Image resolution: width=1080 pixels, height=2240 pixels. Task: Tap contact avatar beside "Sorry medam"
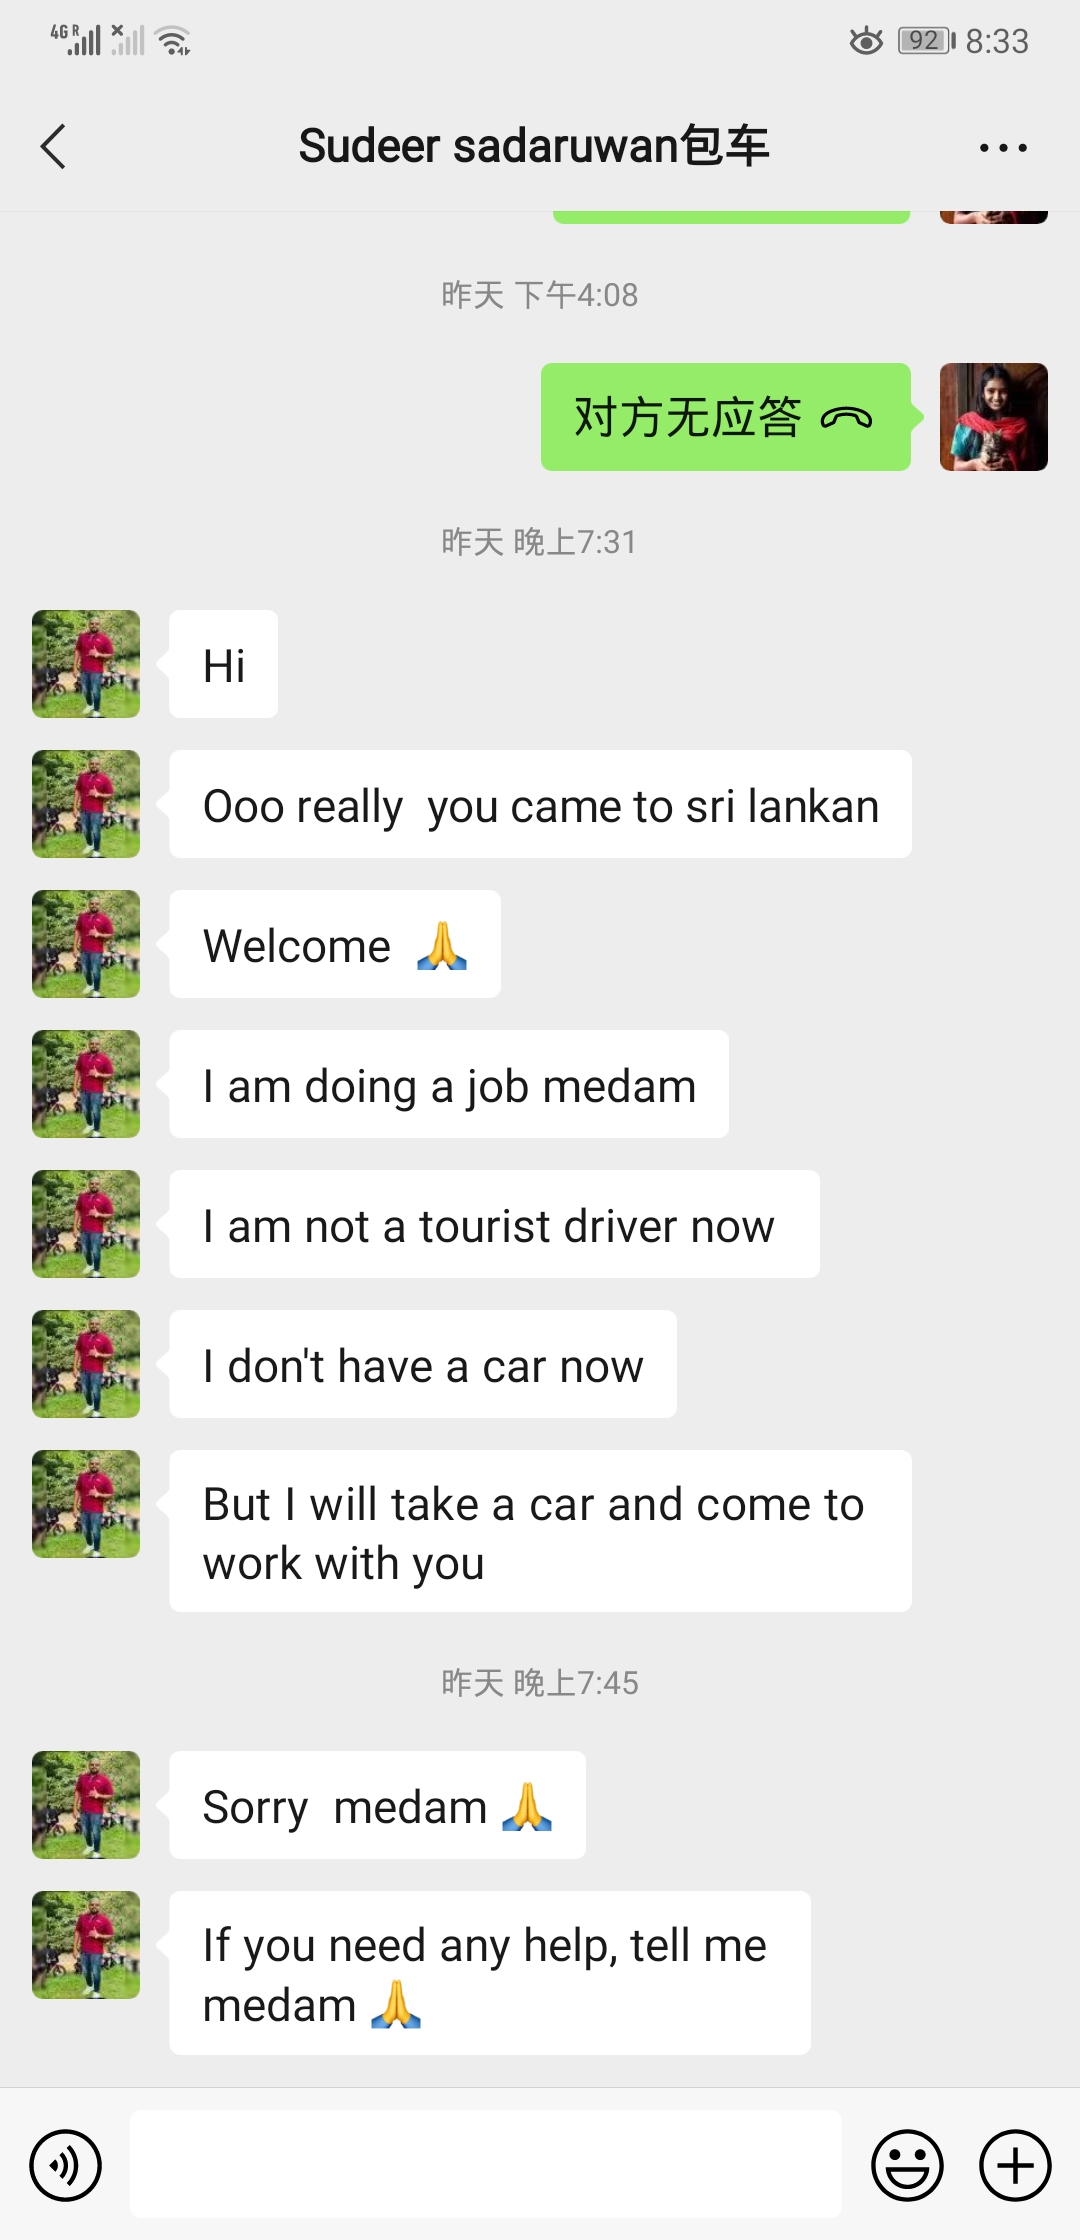point(86,1805)
